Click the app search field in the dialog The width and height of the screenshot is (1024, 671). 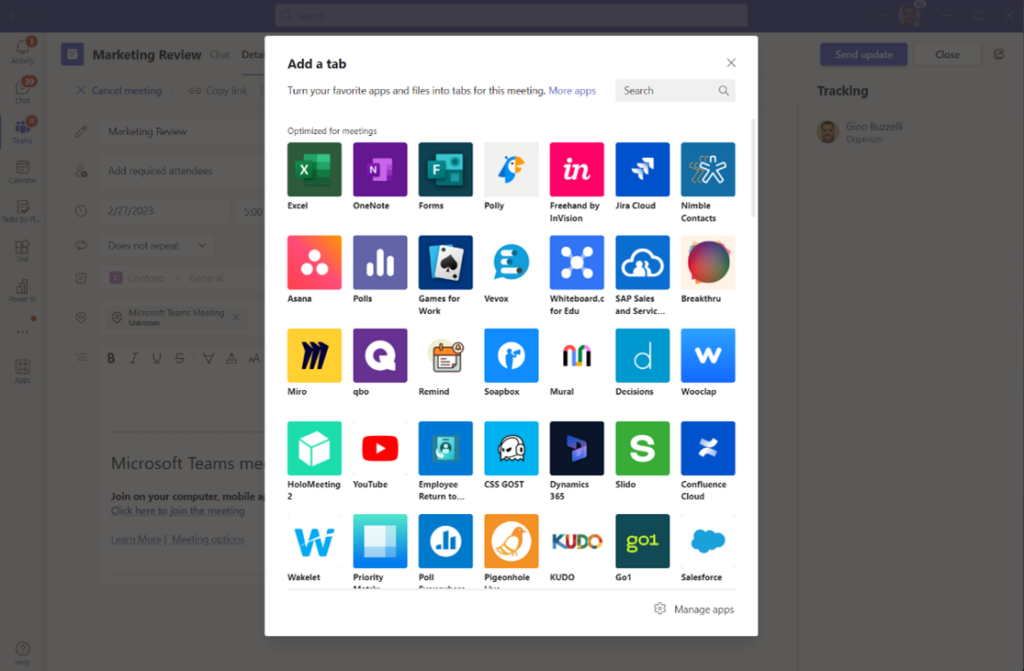668,90
